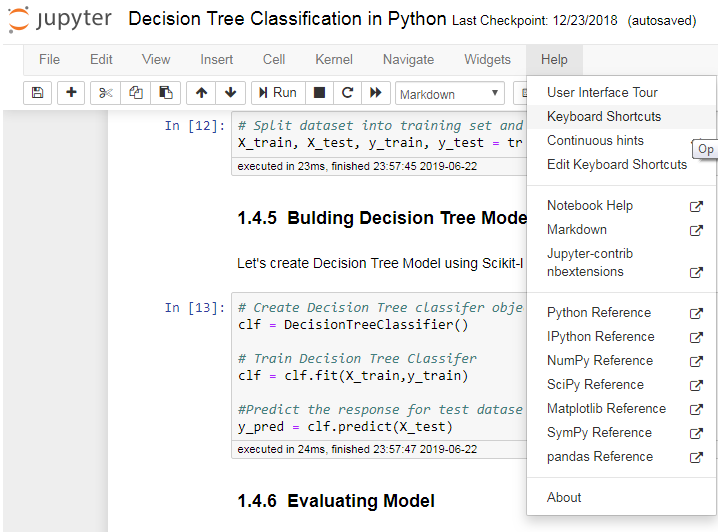
Task: Insert a cell below with plus icon
Action: [x=71, y=93]
